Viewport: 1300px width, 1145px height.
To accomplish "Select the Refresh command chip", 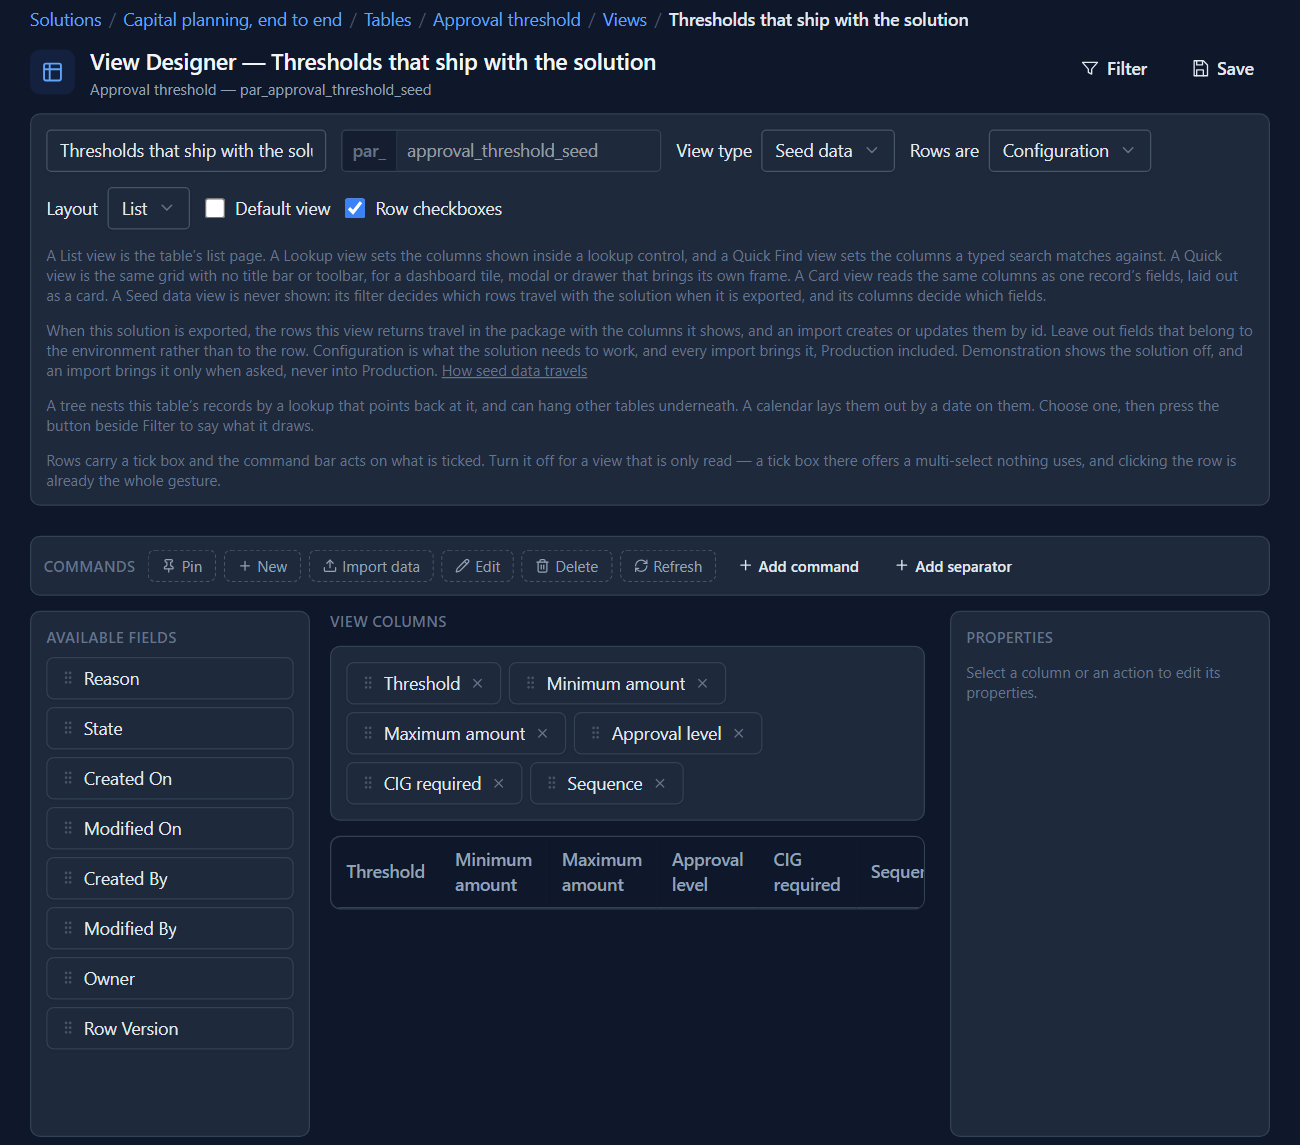I will 668,566.
